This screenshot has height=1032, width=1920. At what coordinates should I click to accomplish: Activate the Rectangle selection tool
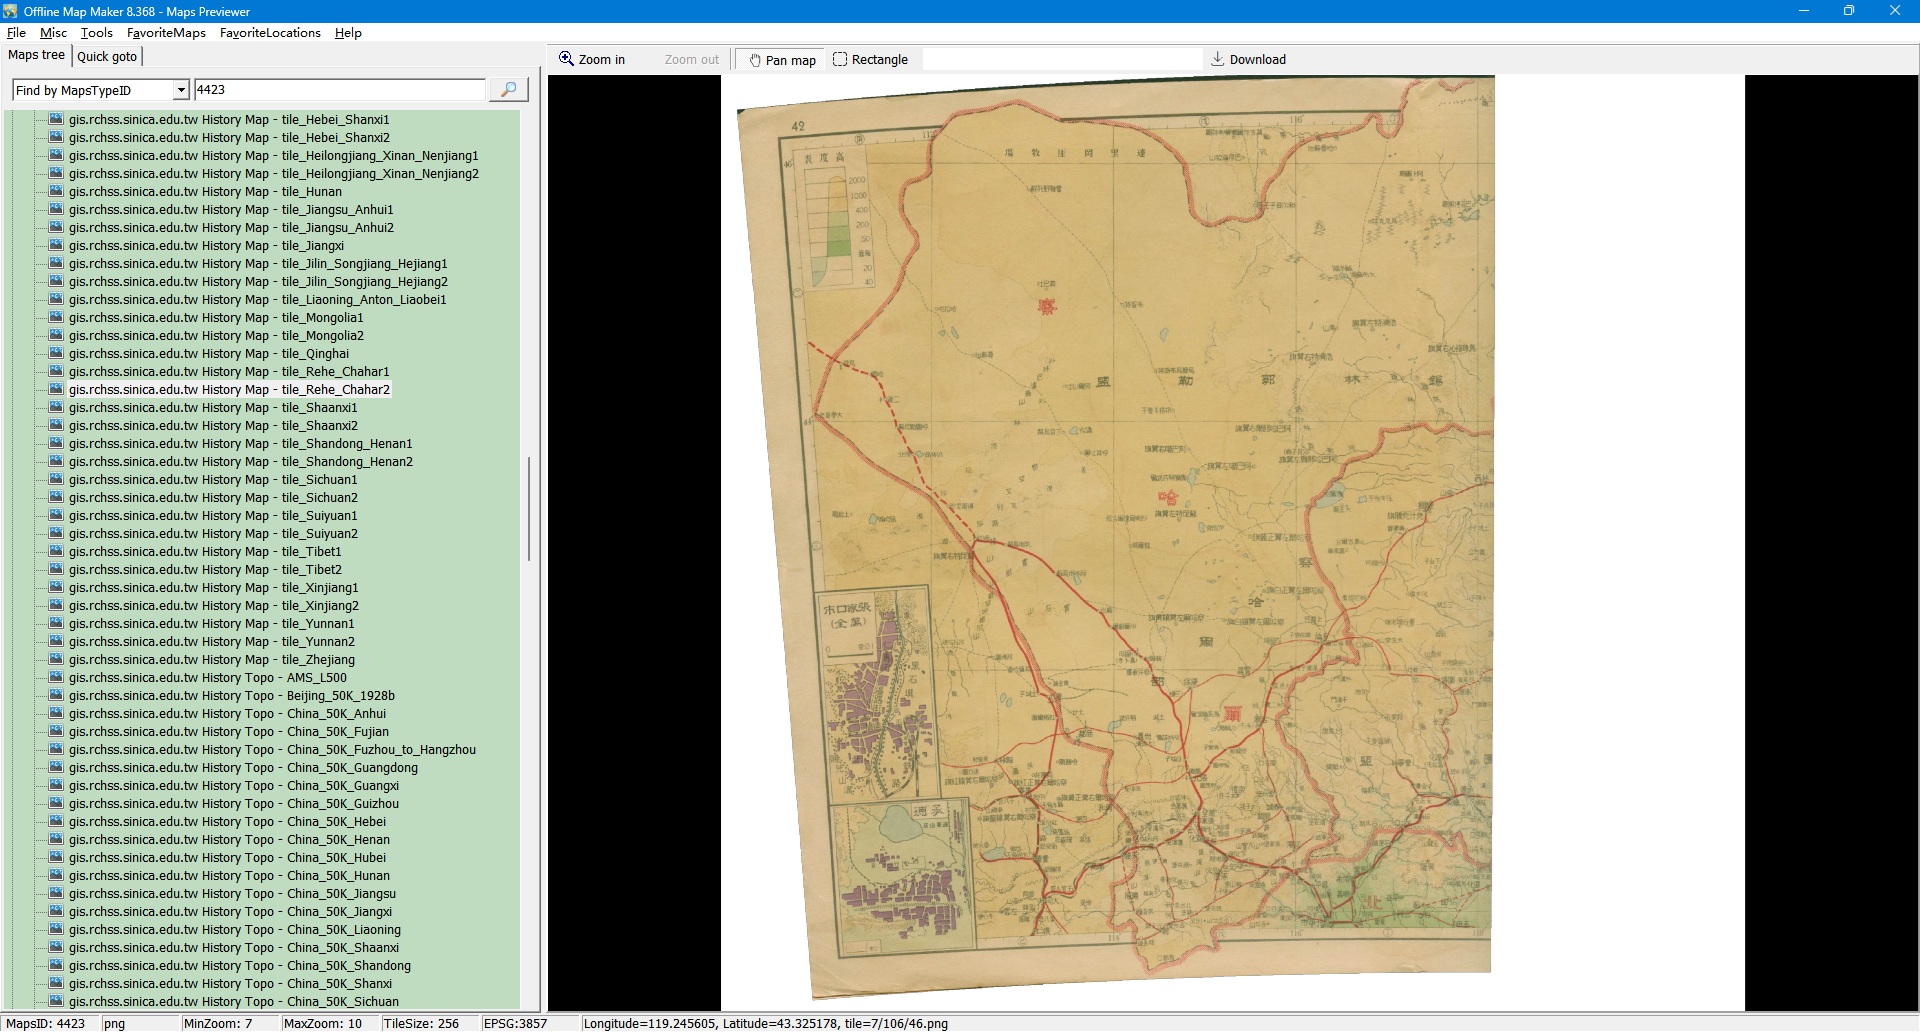coord(870,60)
